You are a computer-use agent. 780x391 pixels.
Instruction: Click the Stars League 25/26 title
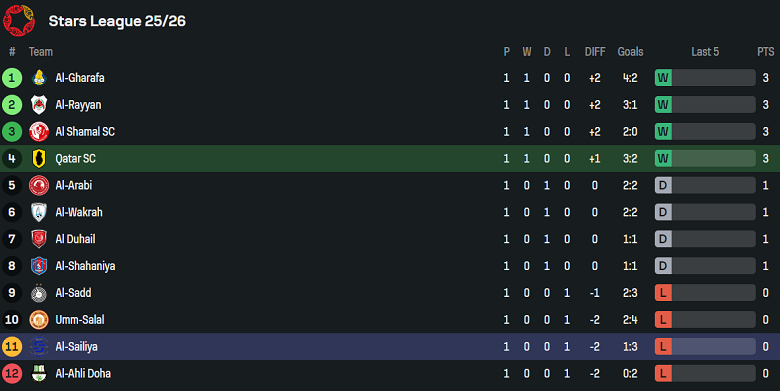tap(117, 21)
